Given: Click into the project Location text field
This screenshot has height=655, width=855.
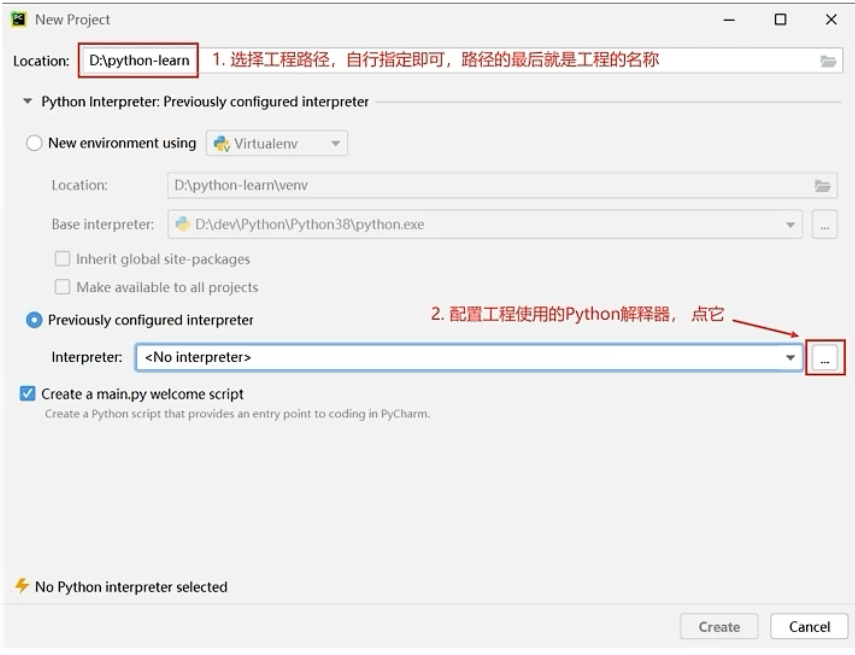Looking at the screenshot, I should click(138, 61).
